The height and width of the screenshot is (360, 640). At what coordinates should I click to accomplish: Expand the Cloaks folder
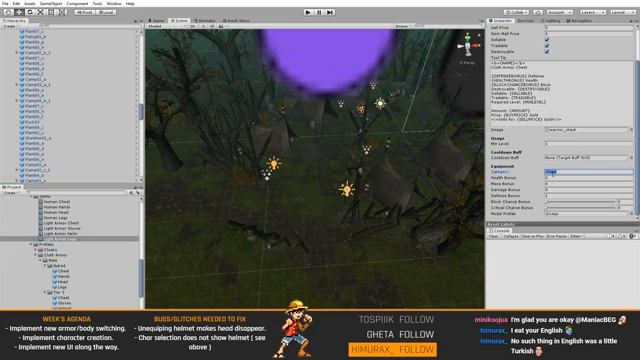pyautogui.click(x=36, y=250)
